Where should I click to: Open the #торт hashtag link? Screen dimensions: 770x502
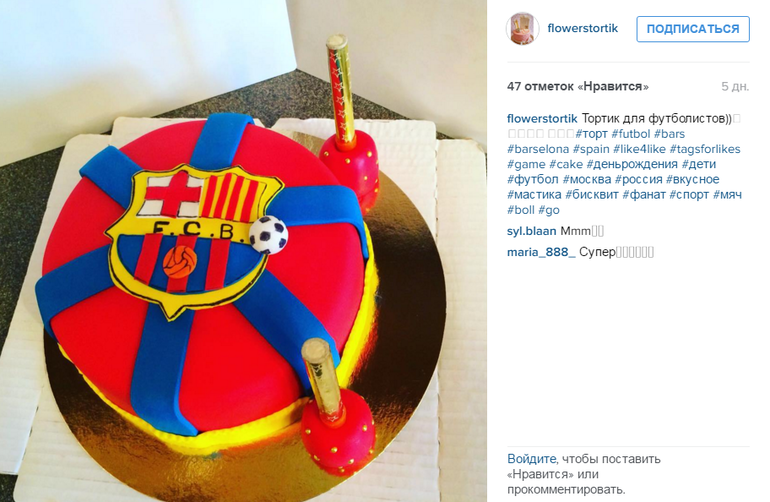[591, 134]
